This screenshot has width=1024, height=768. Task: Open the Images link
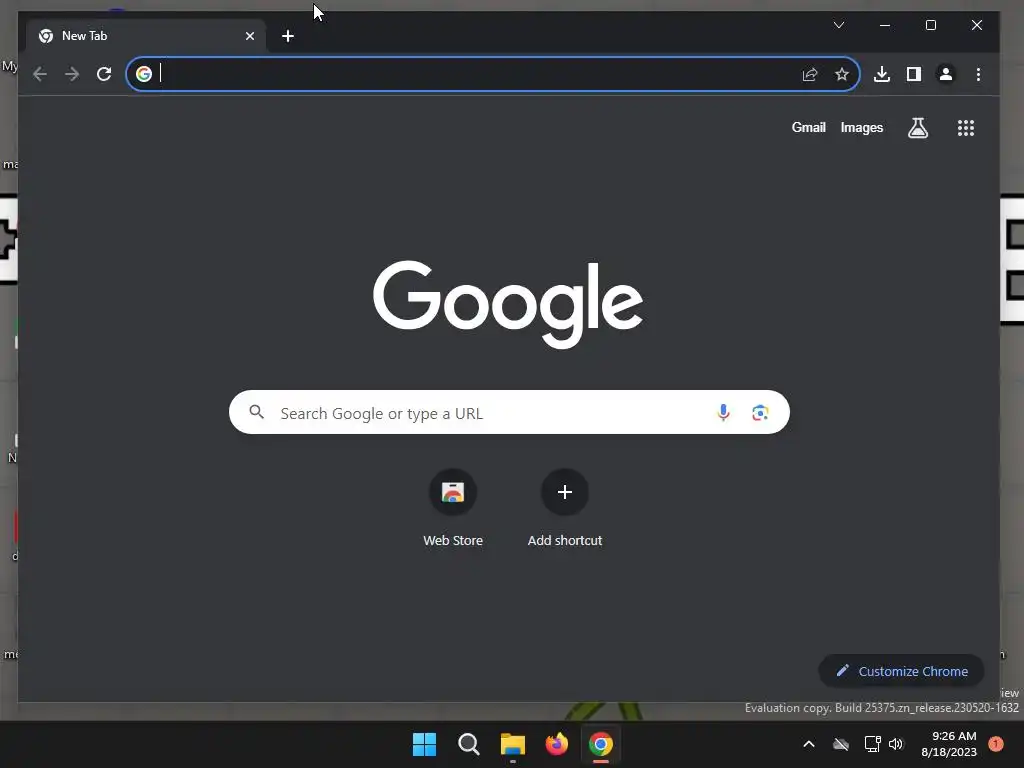(861, 128)
